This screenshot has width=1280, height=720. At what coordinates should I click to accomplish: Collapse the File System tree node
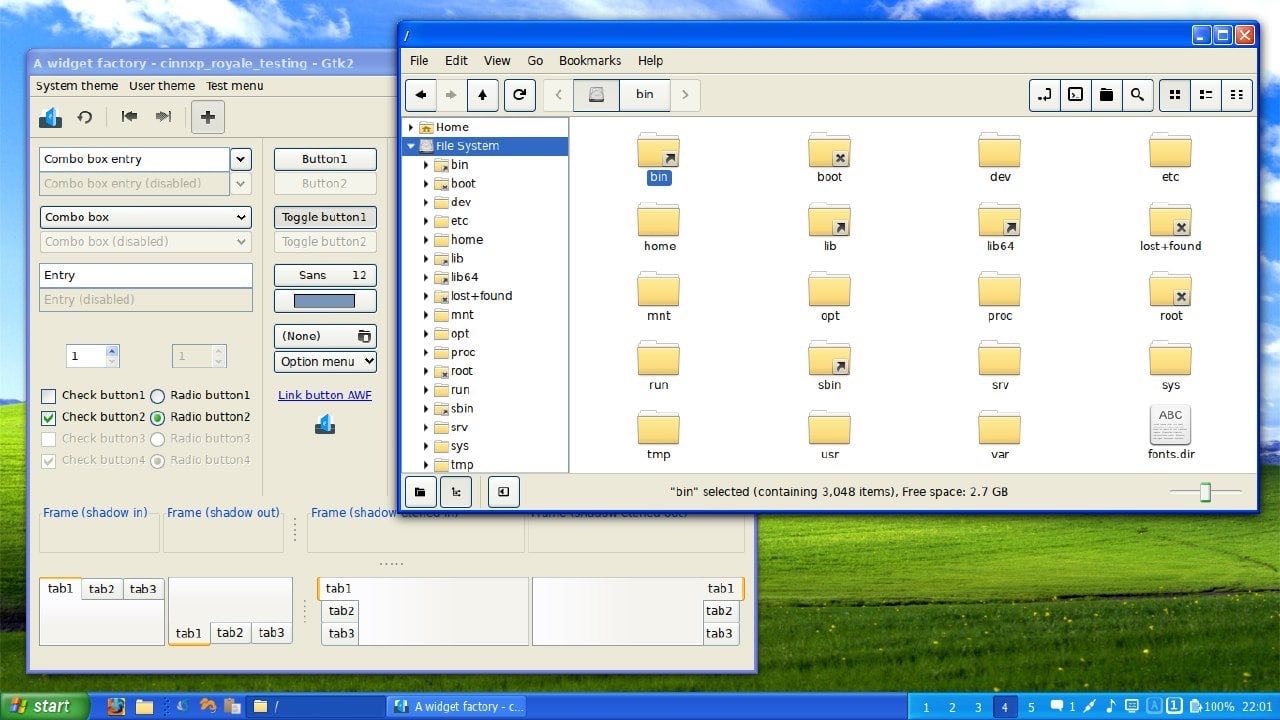tap(411, 146)
